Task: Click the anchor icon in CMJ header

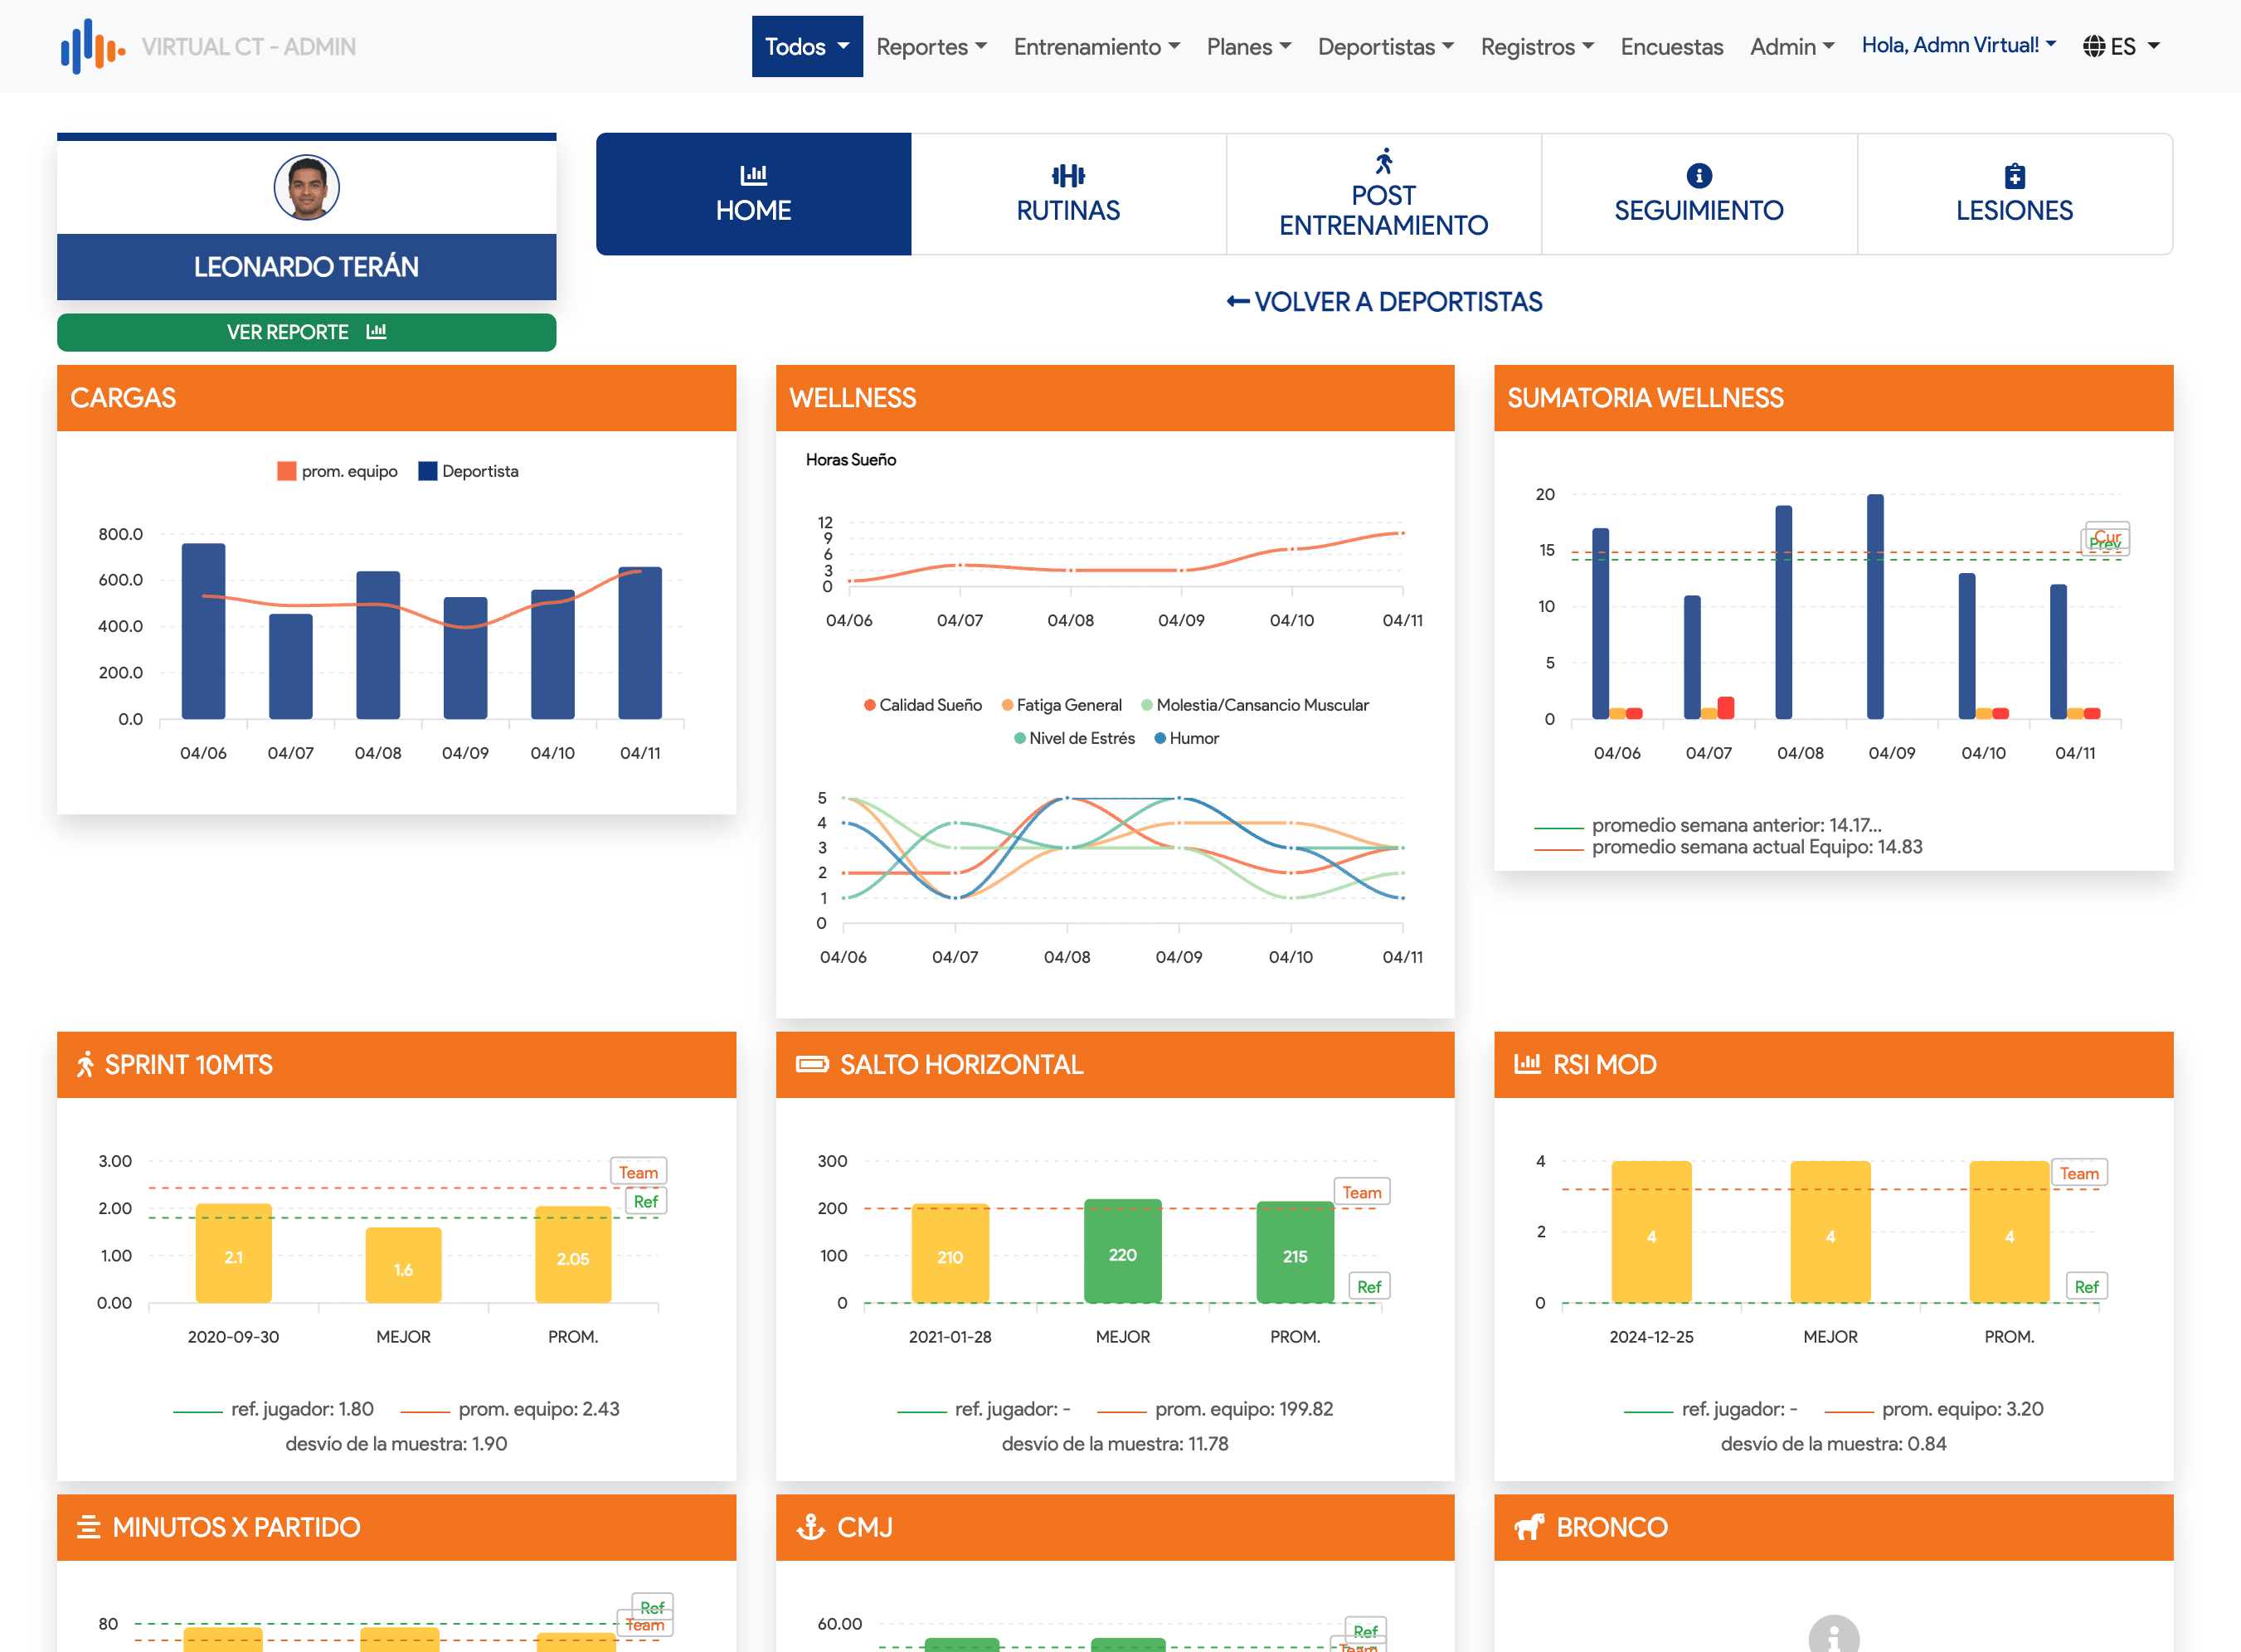Action: tap(810, 1527)
